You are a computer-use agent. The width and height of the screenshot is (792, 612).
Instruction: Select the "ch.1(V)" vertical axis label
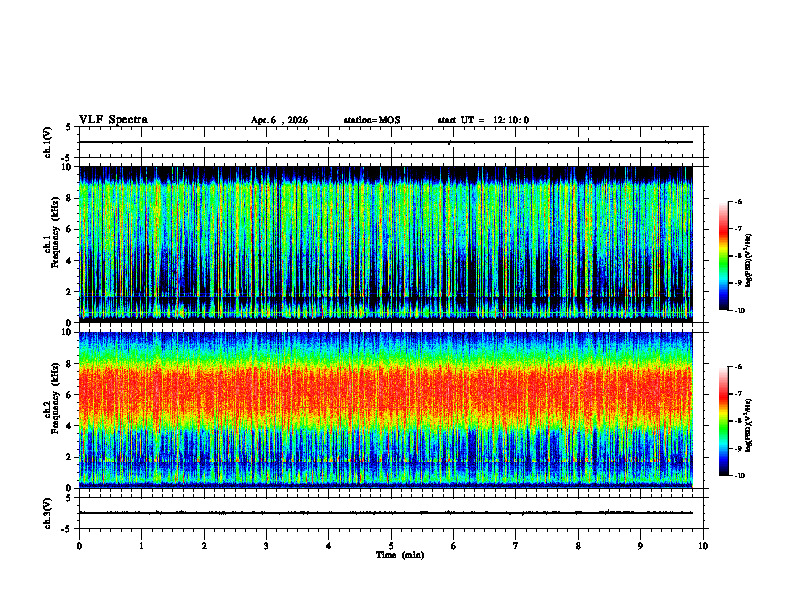point(48,142)
